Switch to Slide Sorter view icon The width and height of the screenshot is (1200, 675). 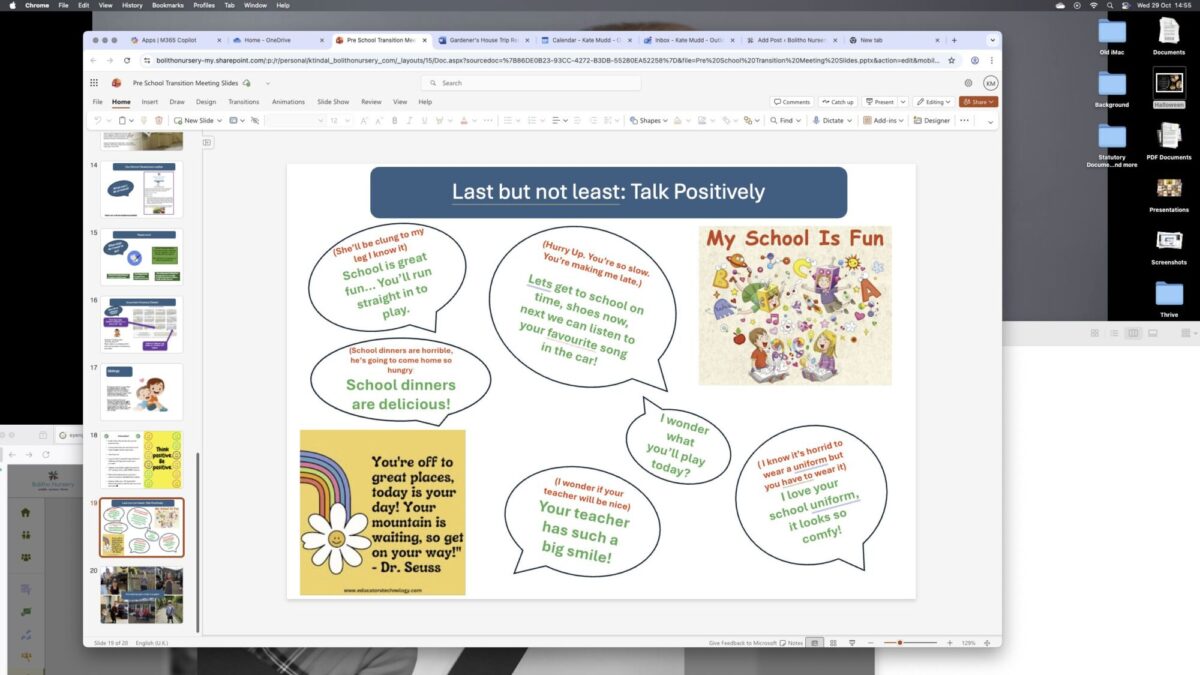[834, 642]
